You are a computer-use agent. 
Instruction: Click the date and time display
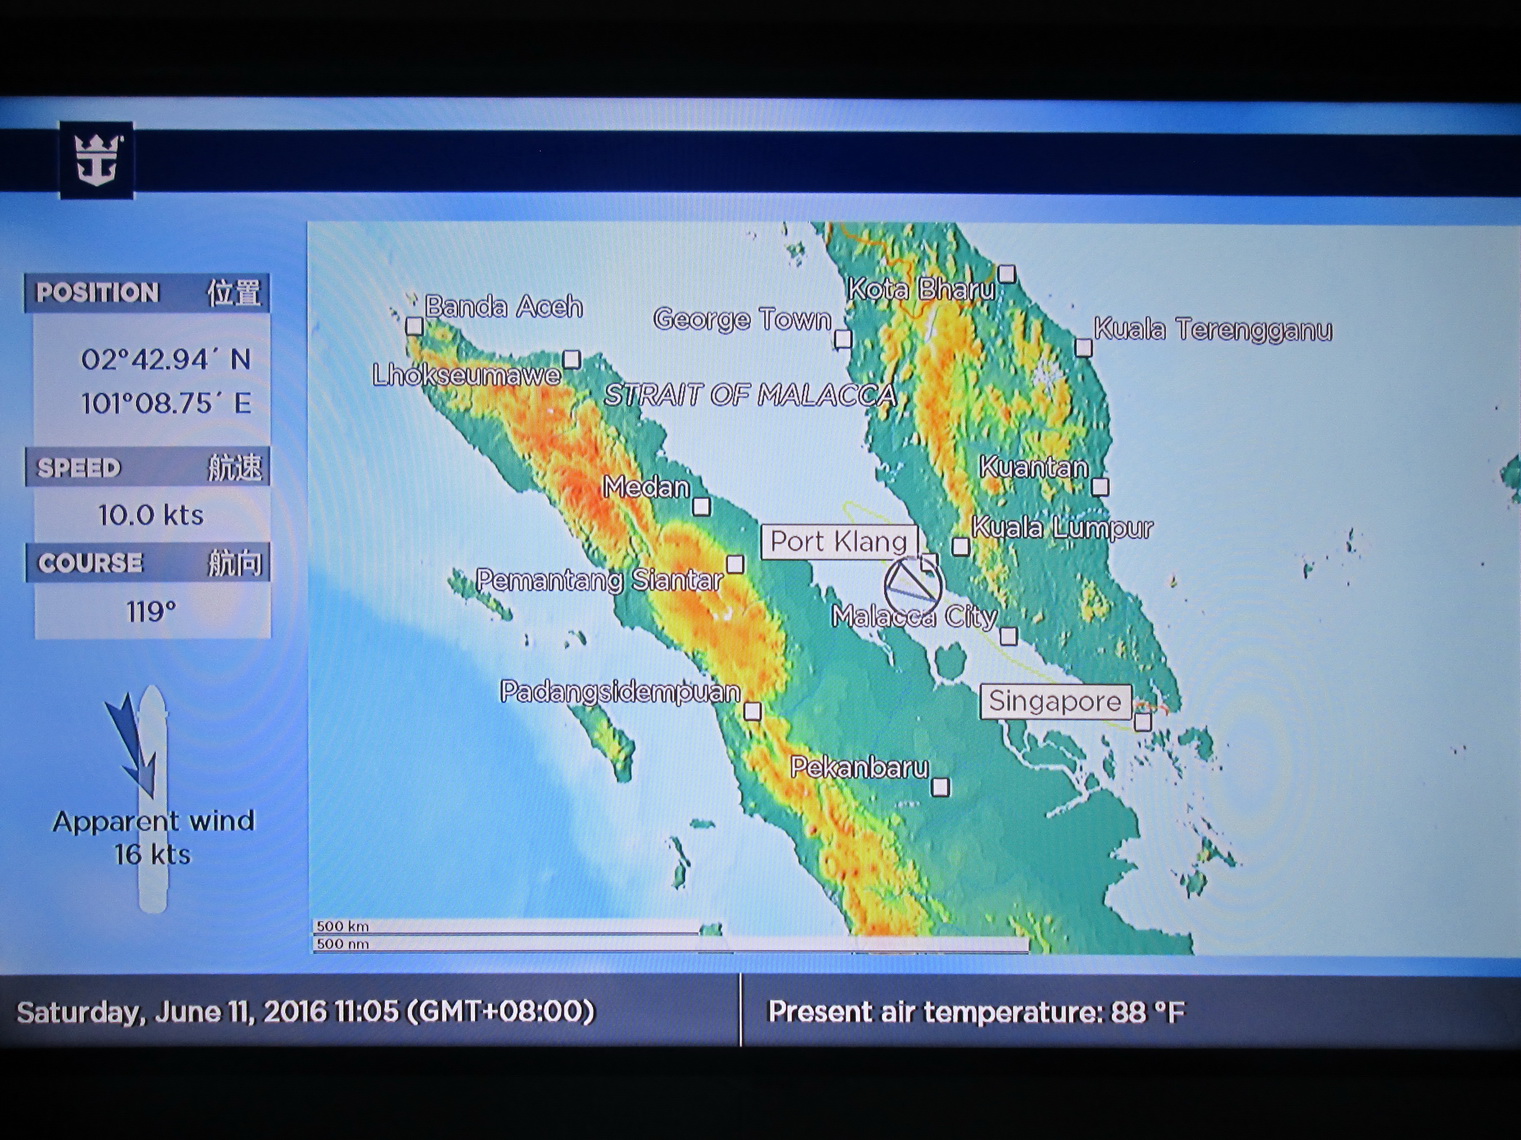(306, 1012)
